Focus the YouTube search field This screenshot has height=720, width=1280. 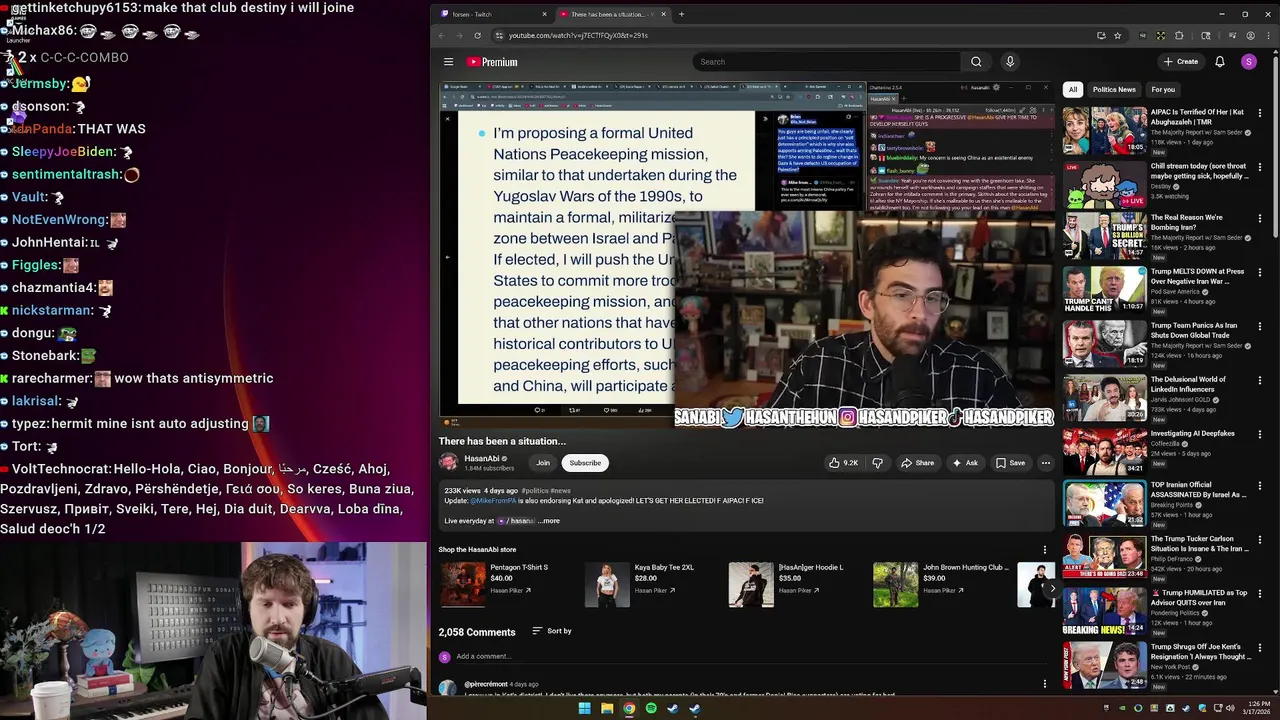click(826, 62)
